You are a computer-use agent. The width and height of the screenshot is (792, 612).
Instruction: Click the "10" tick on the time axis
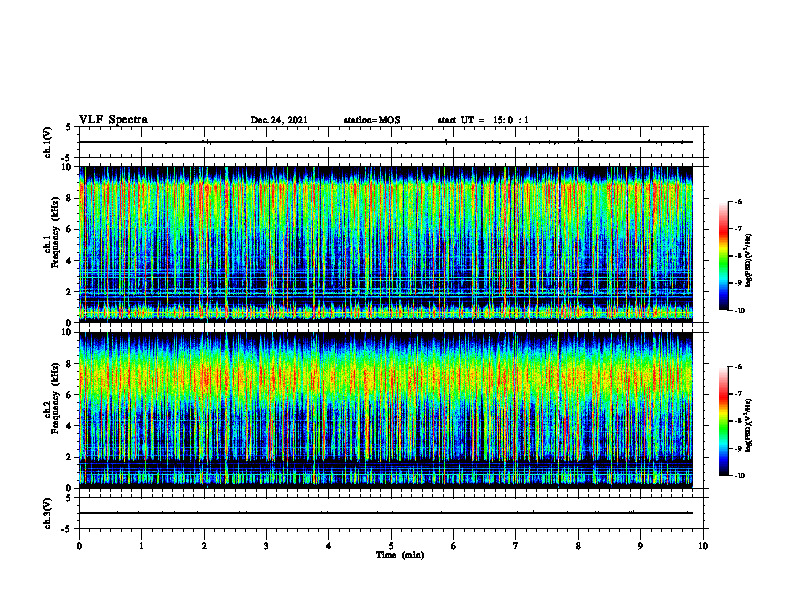(703, 546)
